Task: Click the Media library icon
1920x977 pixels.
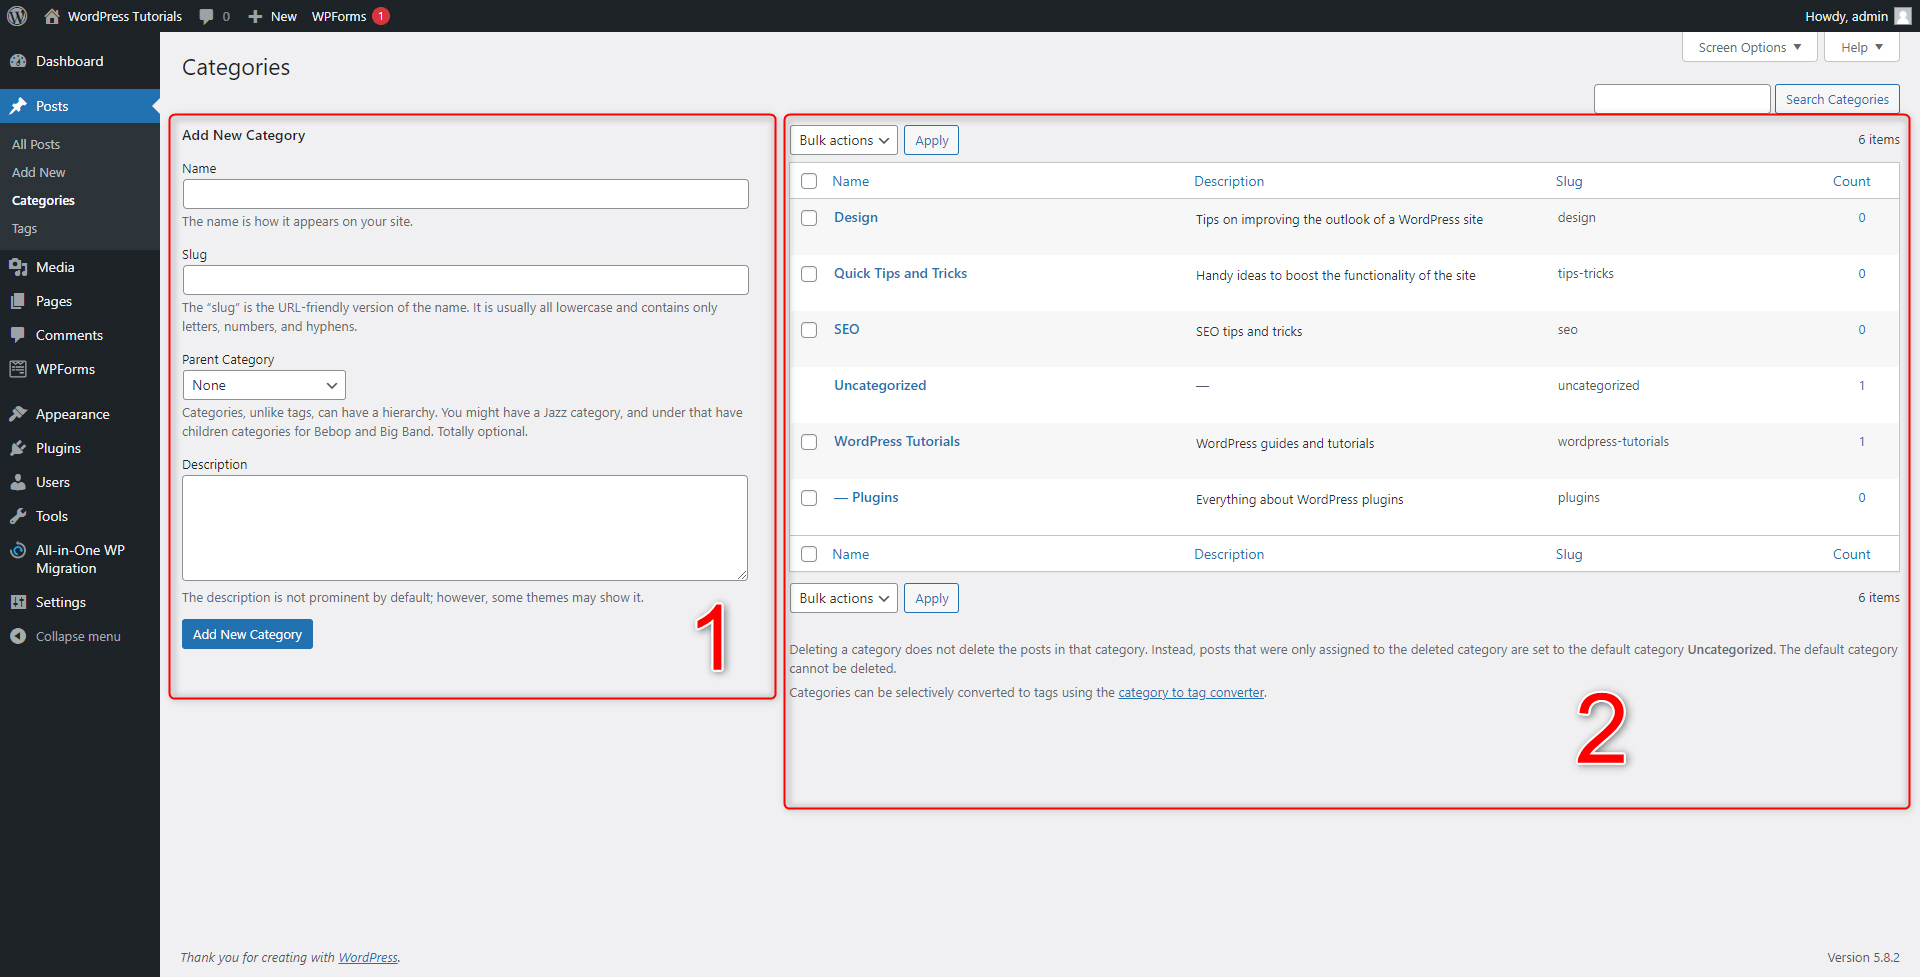Action: 18,267
